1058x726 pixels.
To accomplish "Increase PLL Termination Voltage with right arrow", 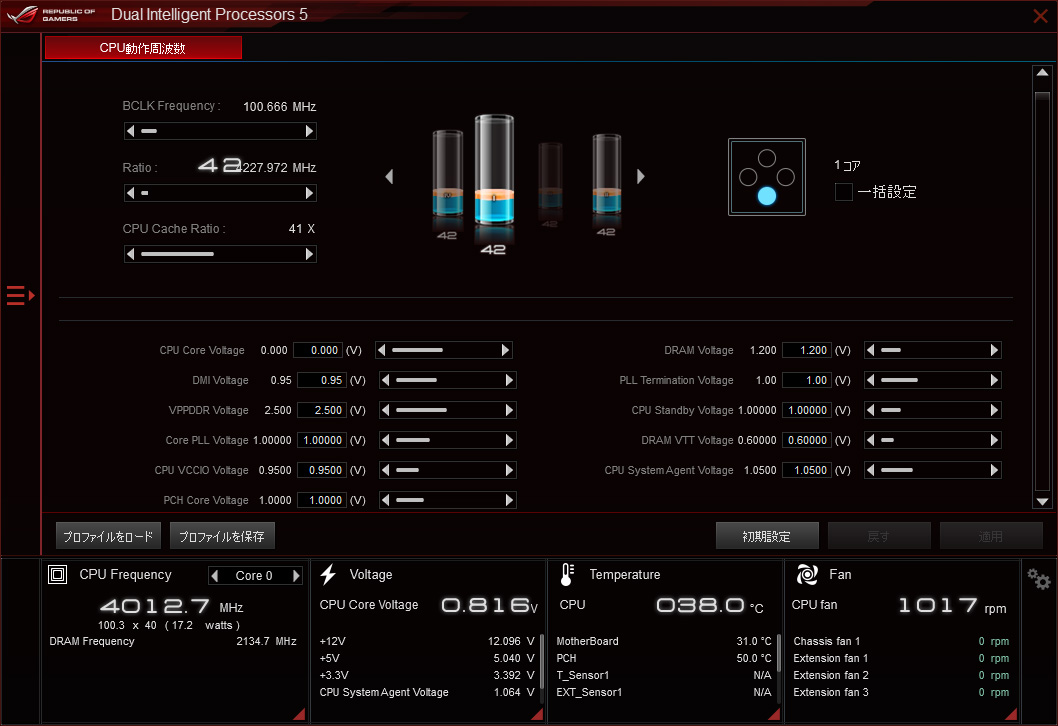I will click(995, 380).
